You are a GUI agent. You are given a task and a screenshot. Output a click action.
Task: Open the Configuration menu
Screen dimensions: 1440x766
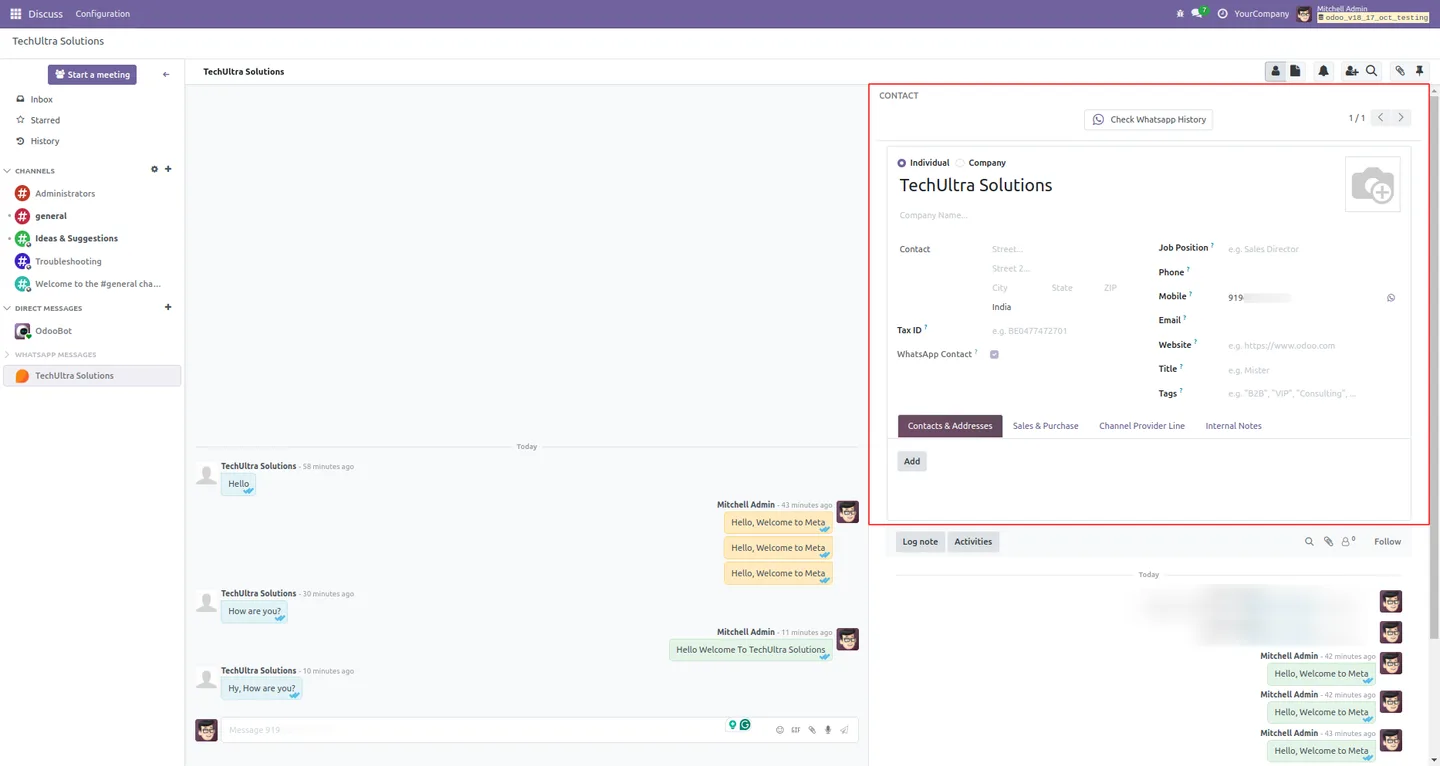point(102,14)
